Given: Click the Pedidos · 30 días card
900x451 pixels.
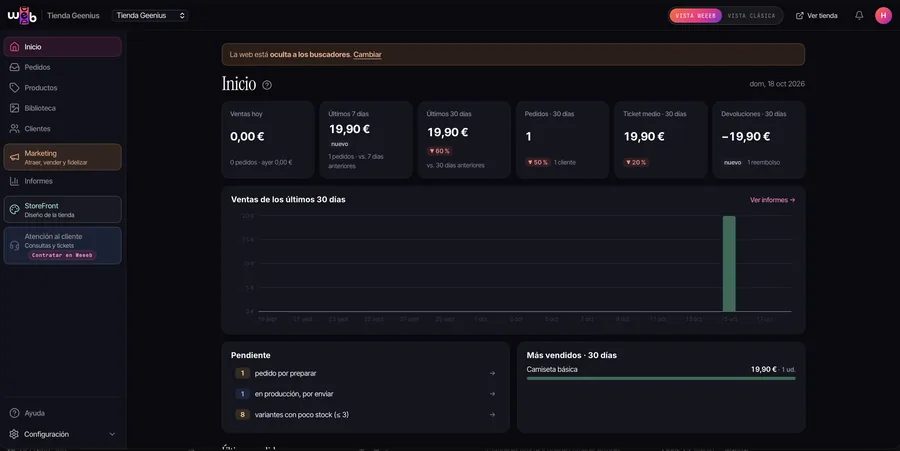Looking at the screenshot, I should (x=562, y=140).
